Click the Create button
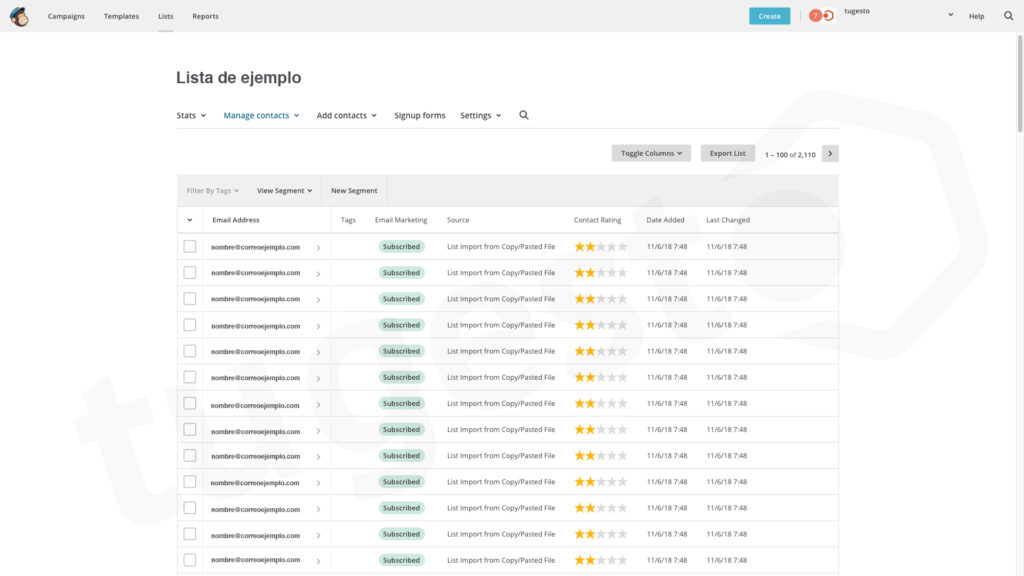 (769, 16)
